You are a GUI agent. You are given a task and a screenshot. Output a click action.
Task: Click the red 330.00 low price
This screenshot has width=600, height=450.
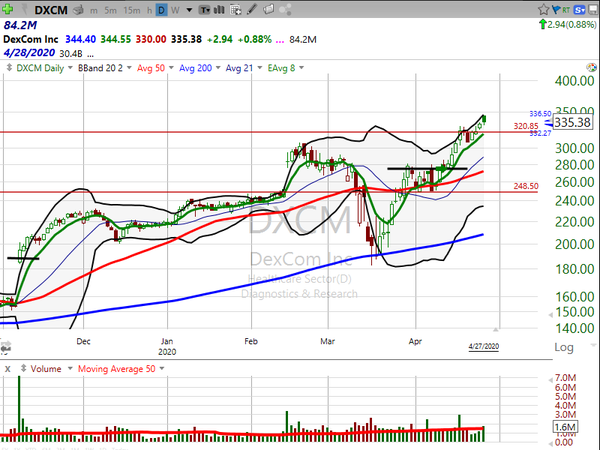151,39
